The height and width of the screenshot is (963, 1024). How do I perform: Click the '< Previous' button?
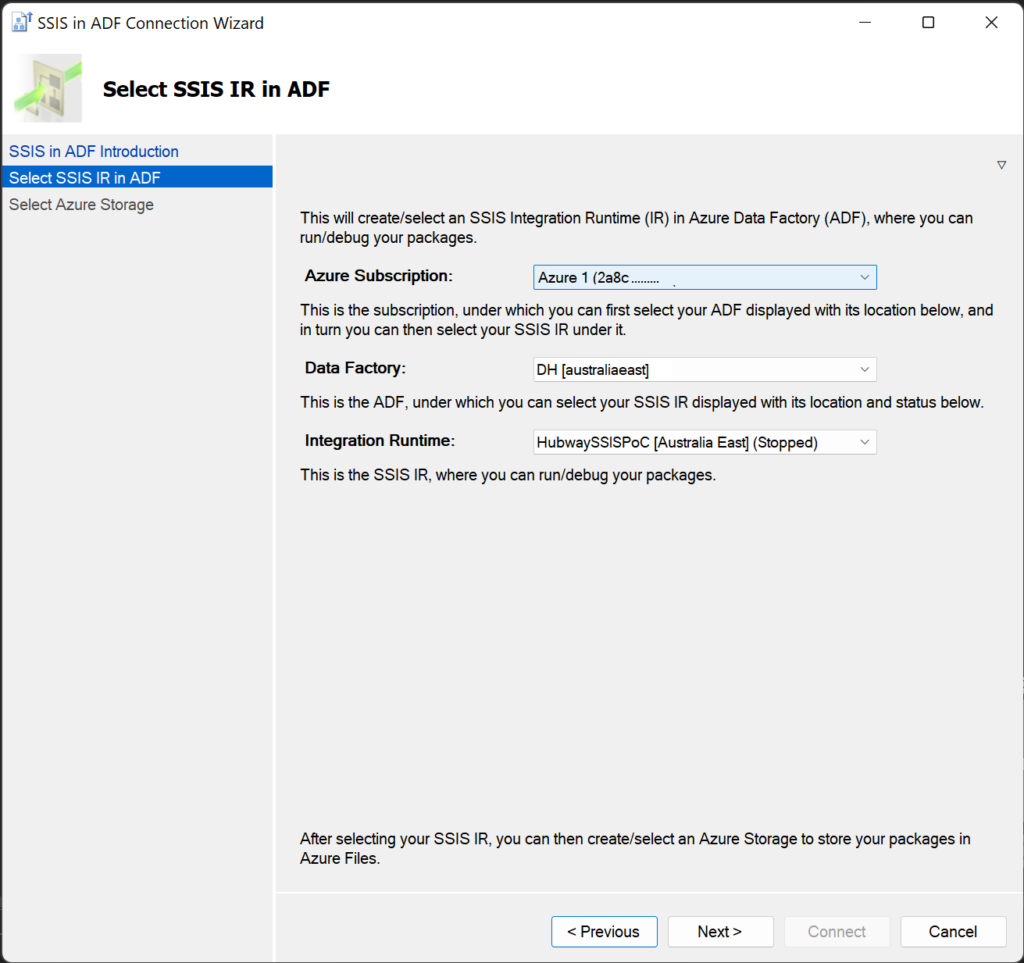click(604, 931)
